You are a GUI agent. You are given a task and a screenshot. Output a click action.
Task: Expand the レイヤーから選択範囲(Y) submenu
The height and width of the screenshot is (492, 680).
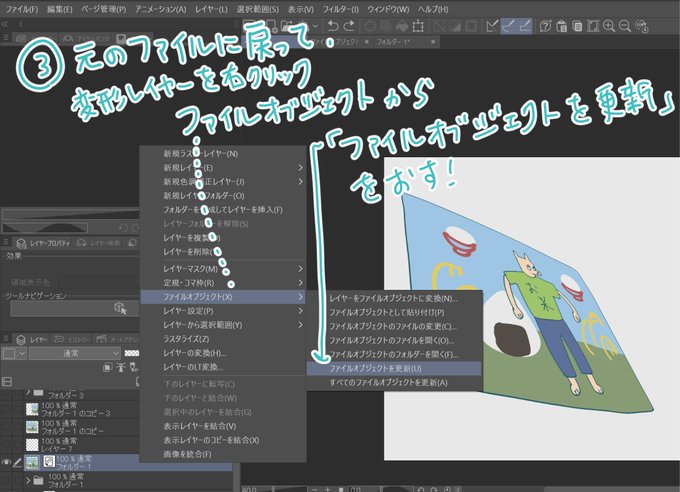[223, 325]
